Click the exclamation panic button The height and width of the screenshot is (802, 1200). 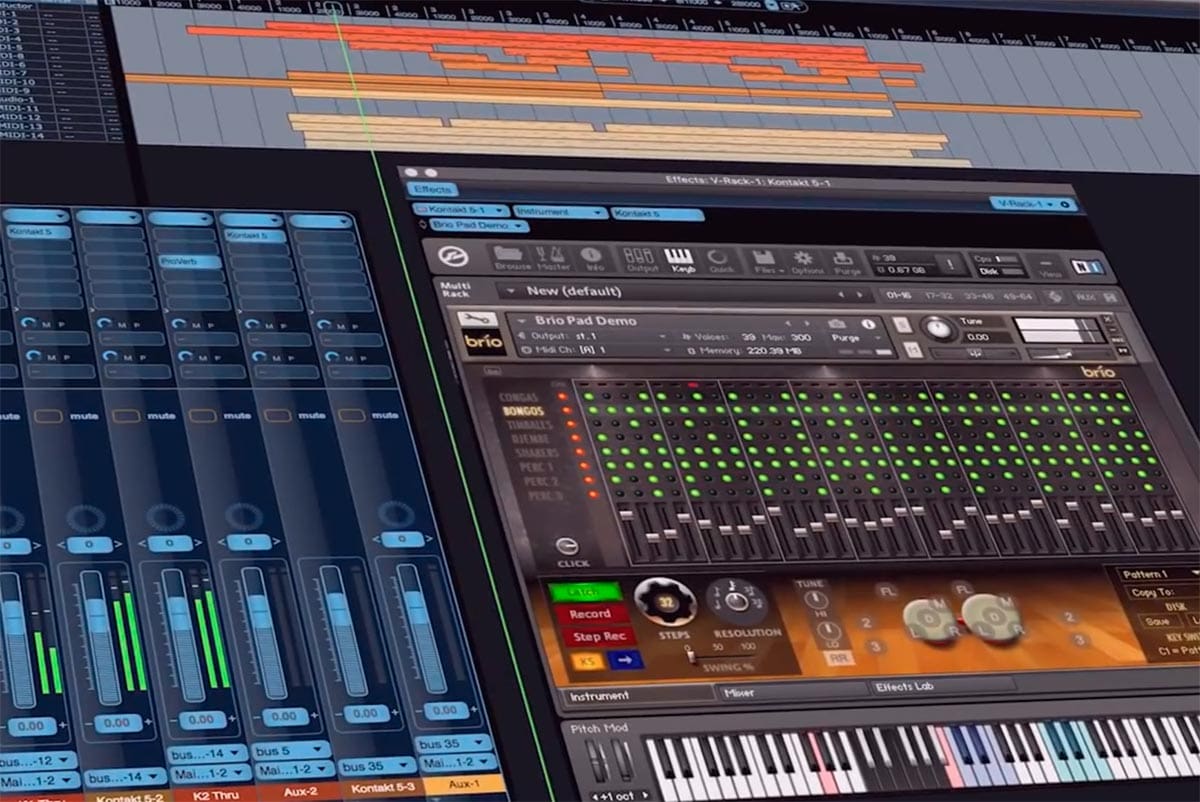tap(949, 265)
